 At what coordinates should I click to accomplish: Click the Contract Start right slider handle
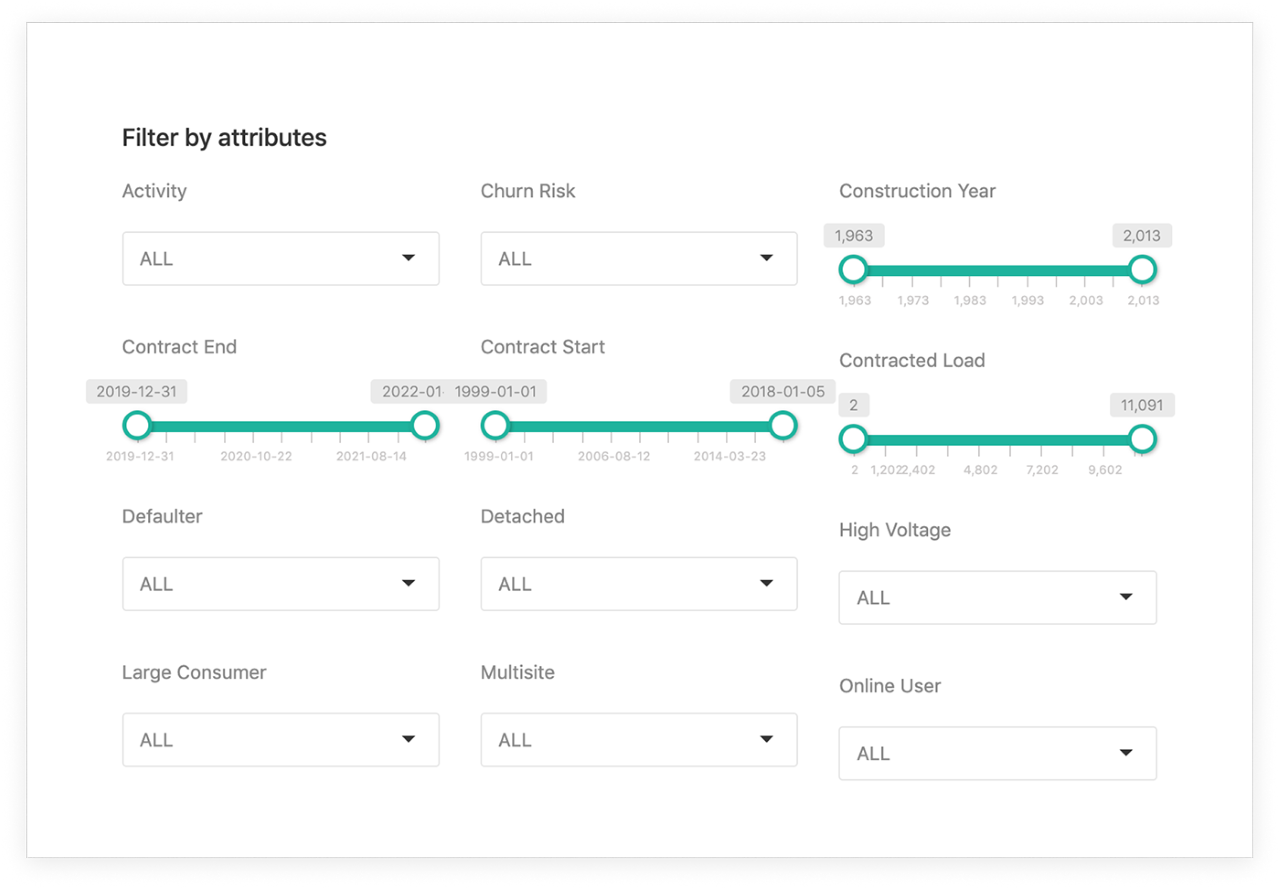783,425
